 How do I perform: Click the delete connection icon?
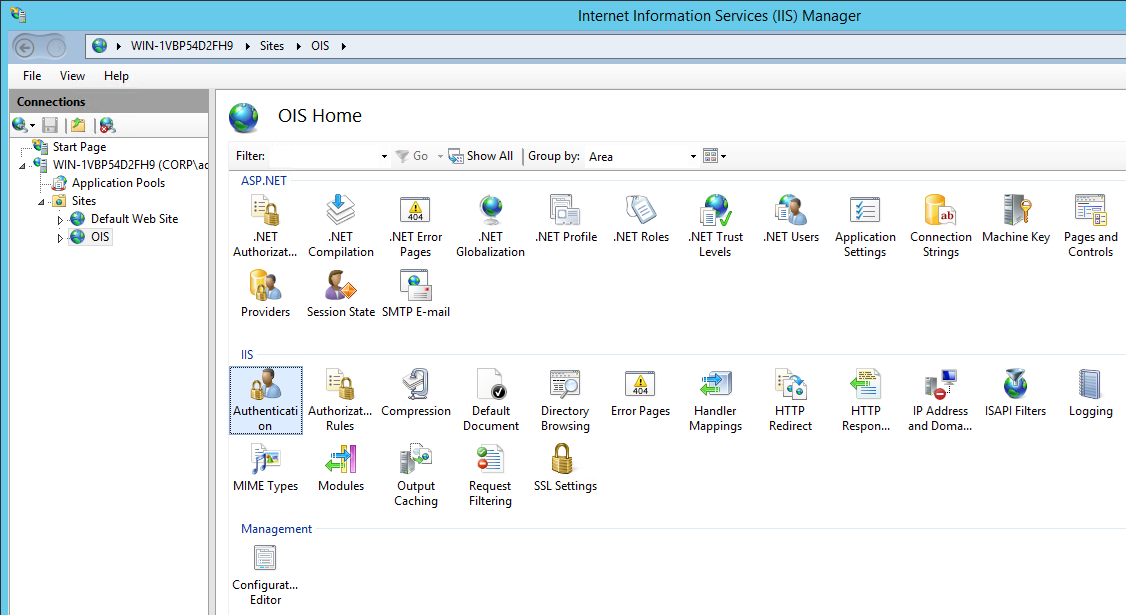(x=107, y=125)
